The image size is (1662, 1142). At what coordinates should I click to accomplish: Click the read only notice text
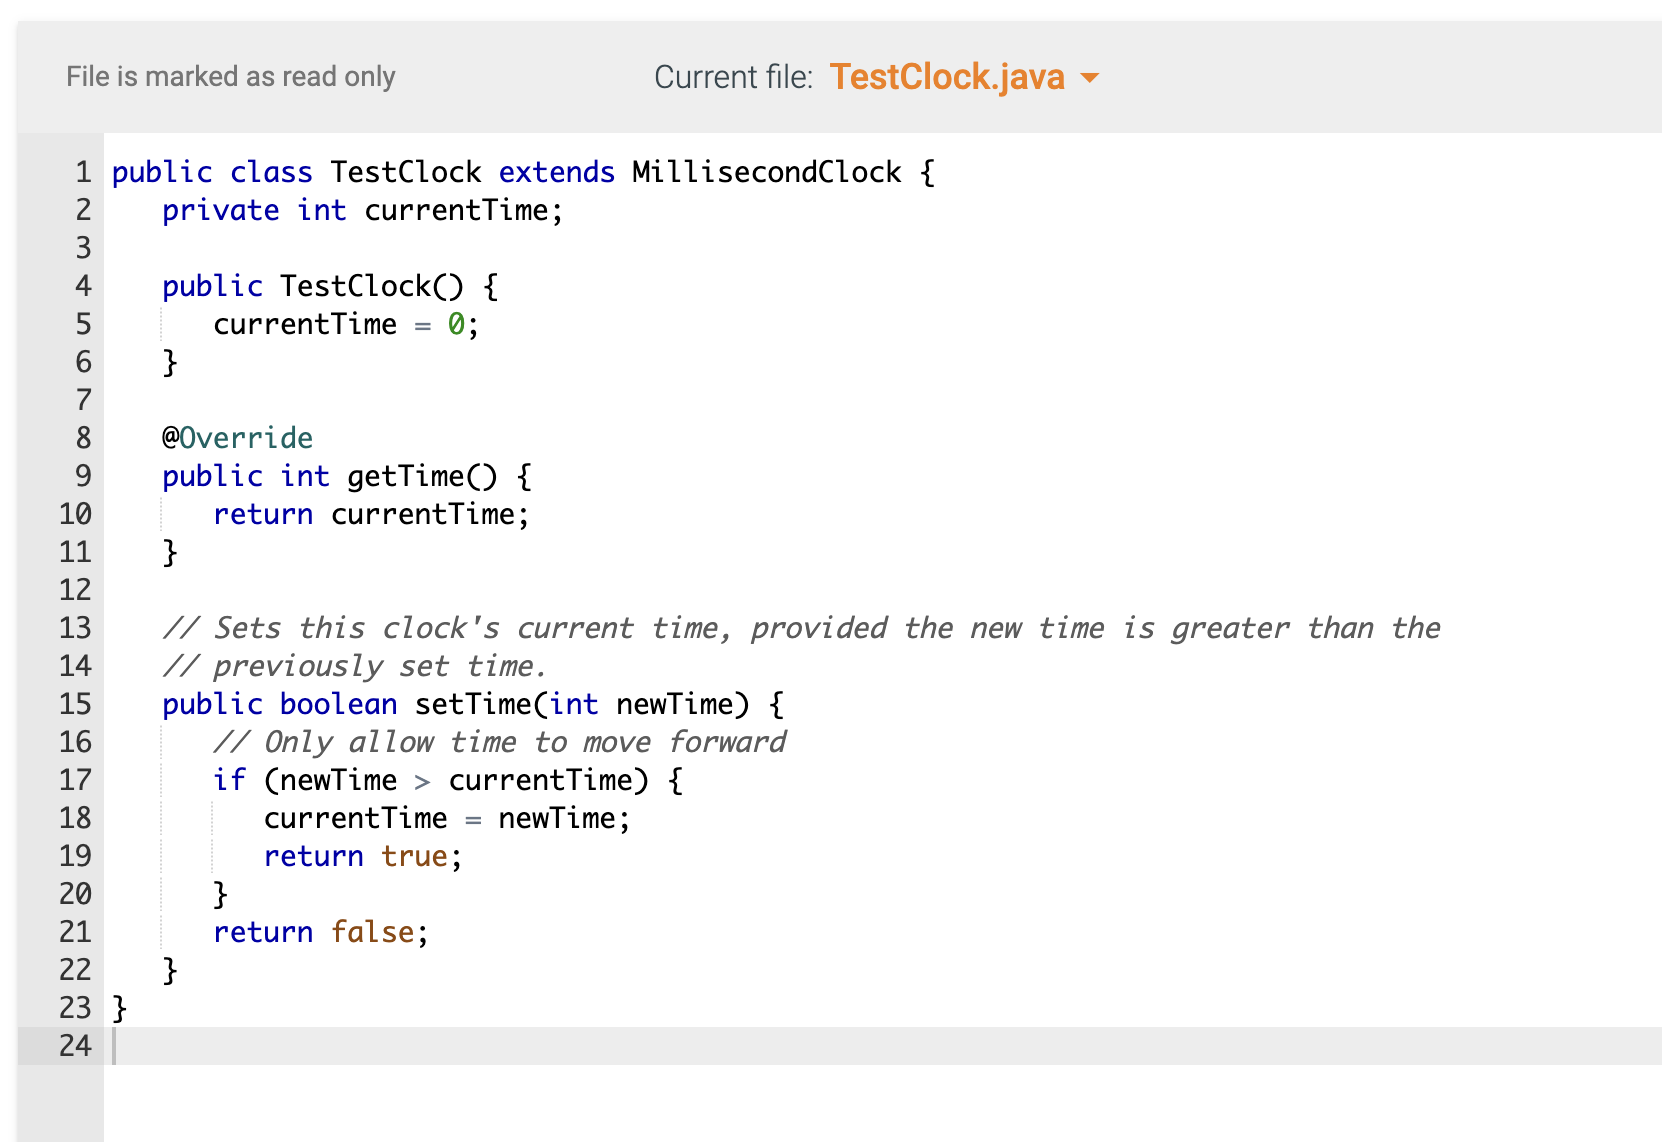tap(231, 76)
